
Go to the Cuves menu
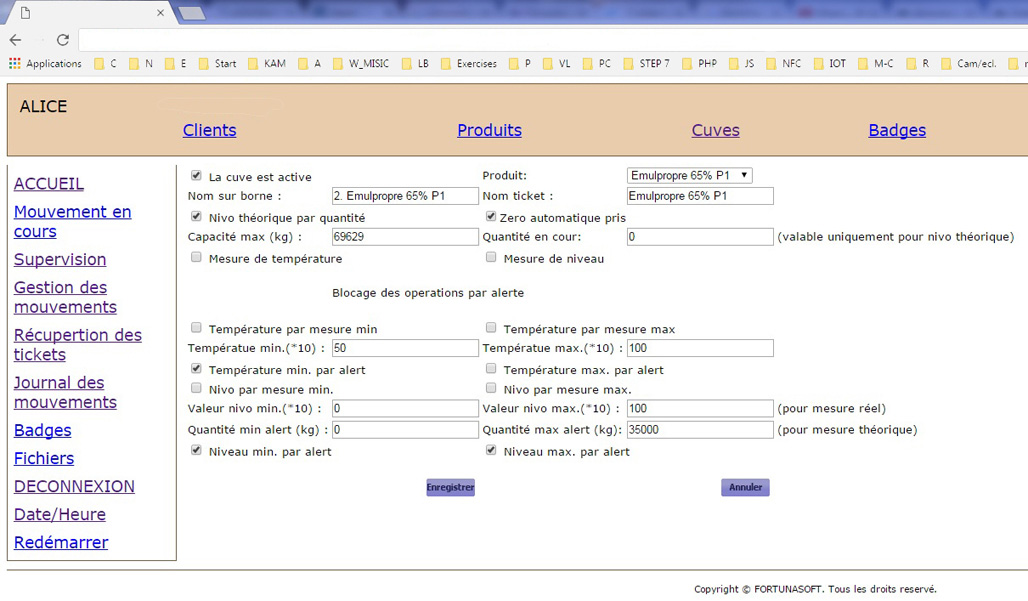click(715, 130)
